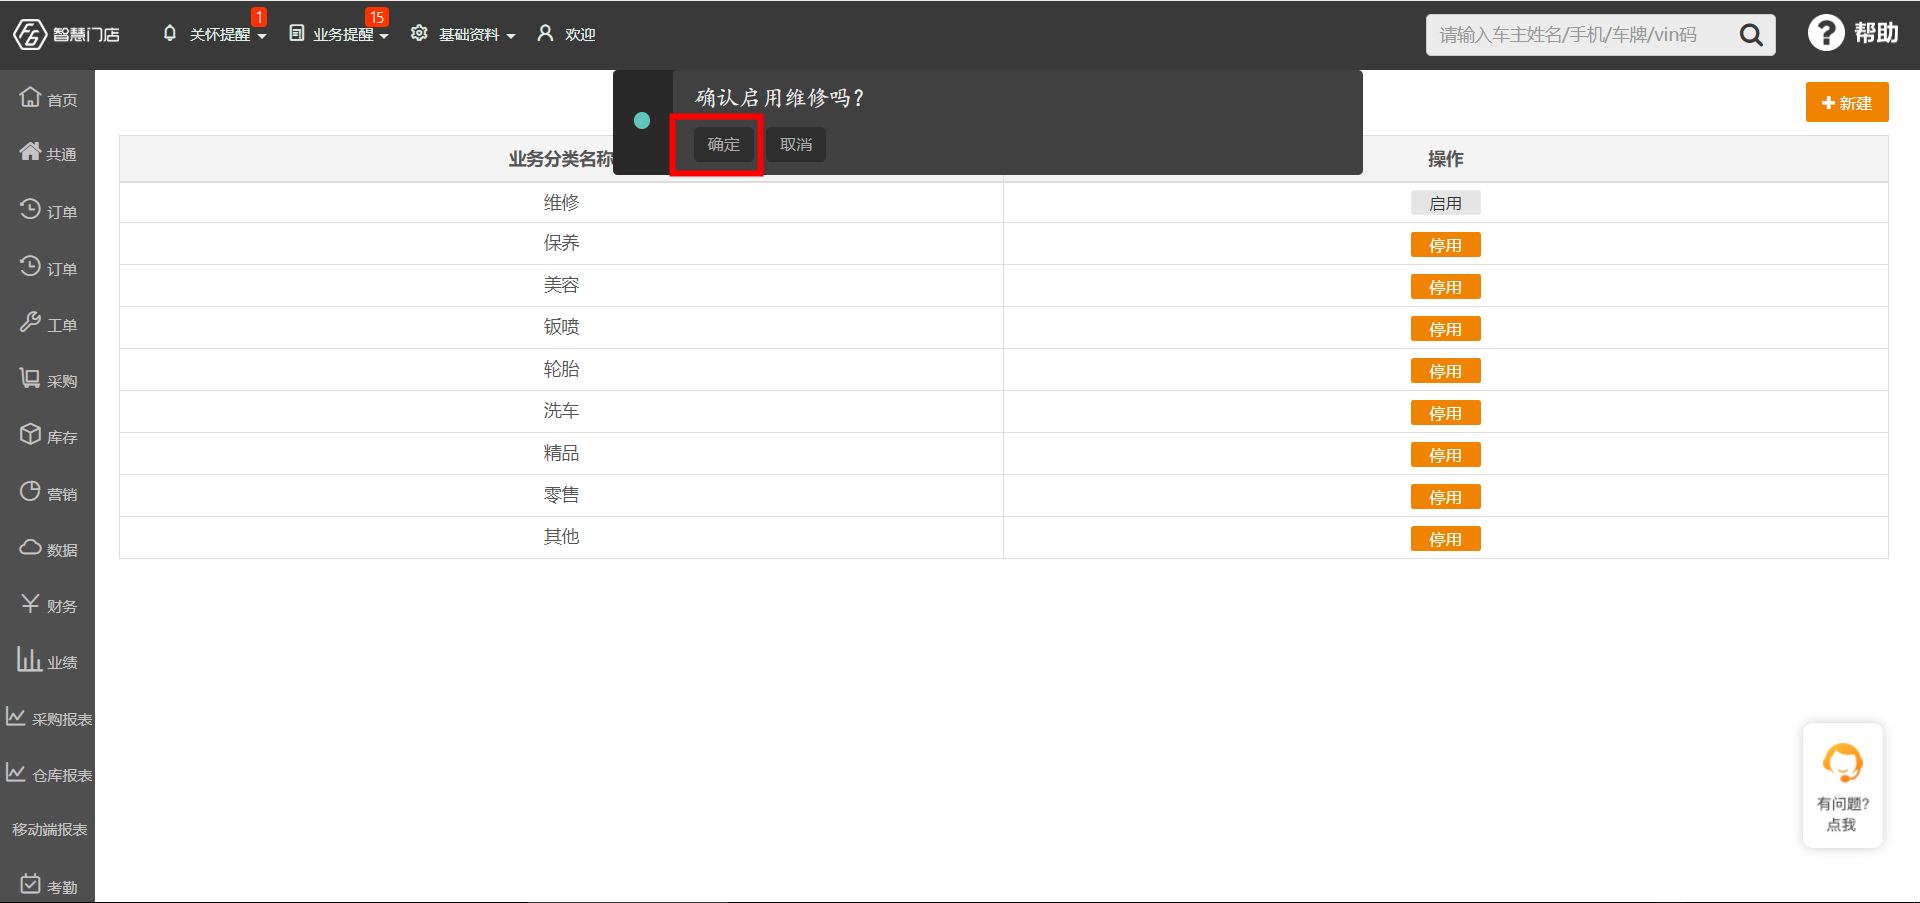Open the 数据 cloud sidebar item
The height and width of the screenshot is (903, 1920).
(48, 549)
